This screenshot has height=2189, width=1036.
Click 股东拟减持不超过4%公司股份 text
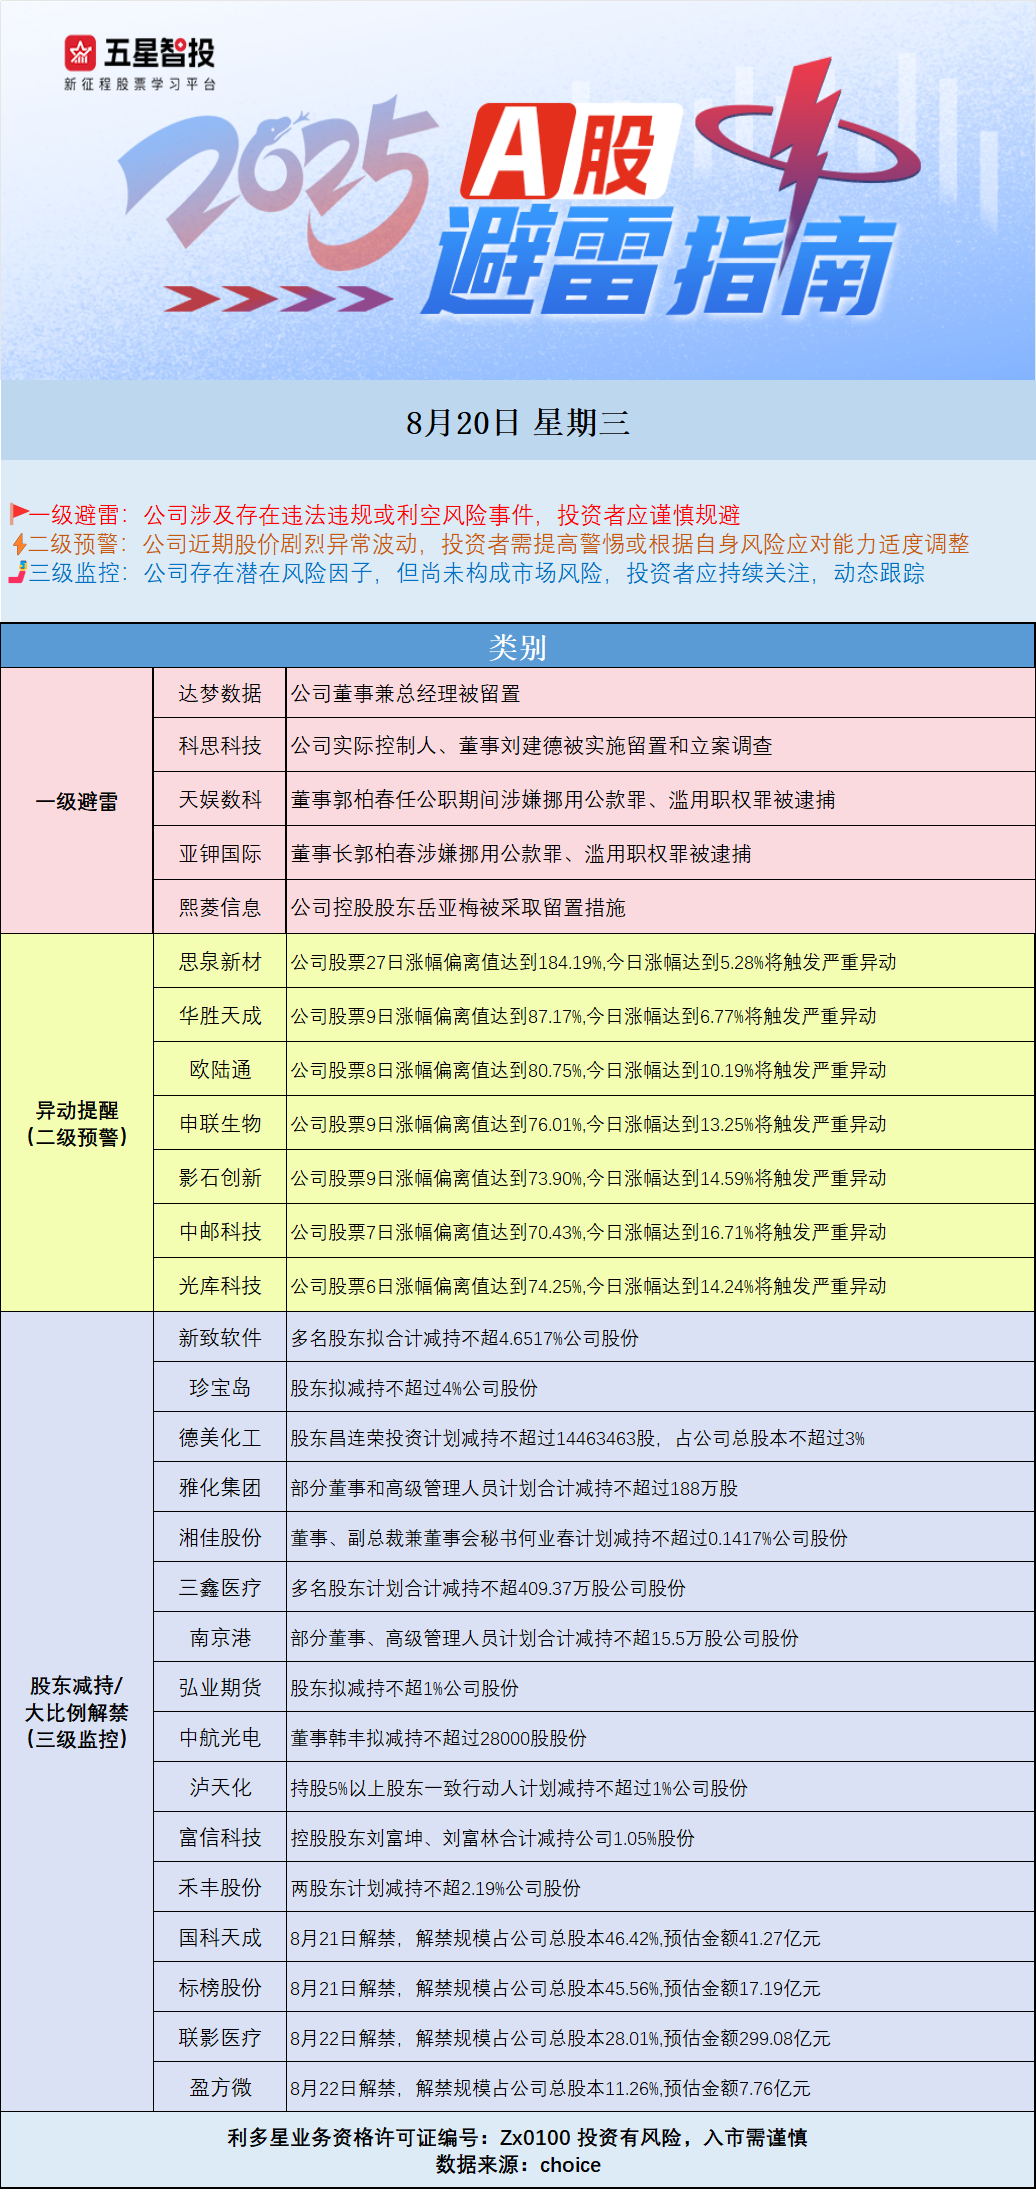point(414,1388)
